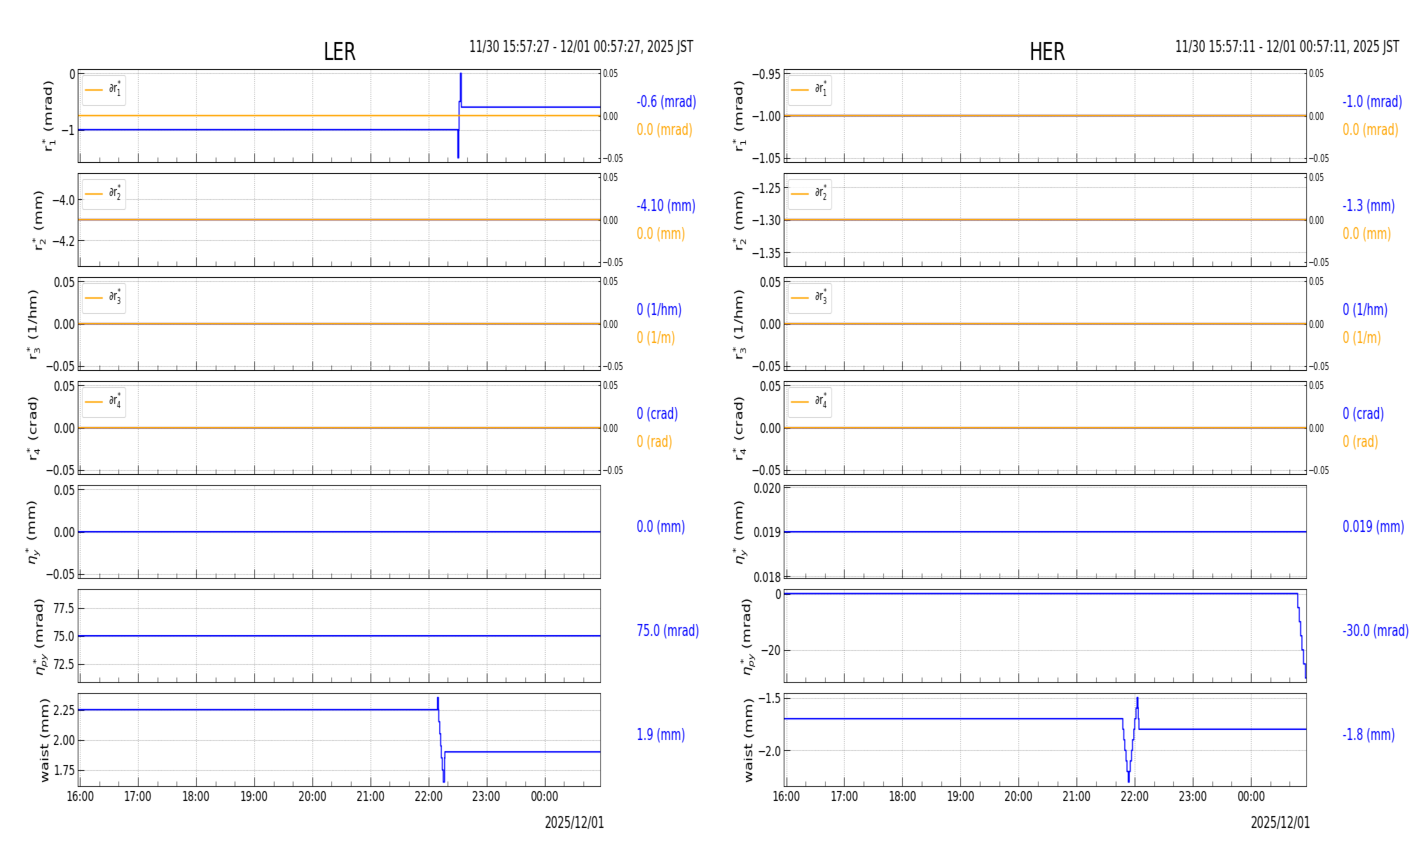Click the HER r4* (crad) axis label

point(740,428)
